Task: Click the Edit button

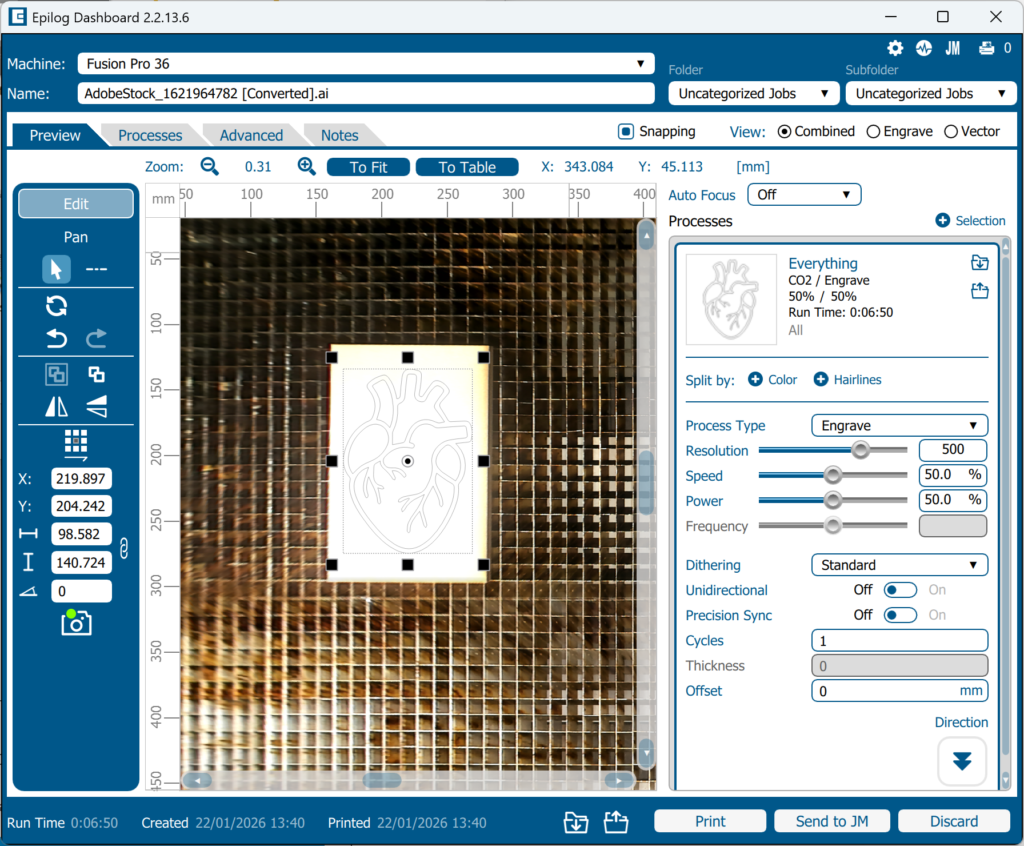Action: [76, 204]
